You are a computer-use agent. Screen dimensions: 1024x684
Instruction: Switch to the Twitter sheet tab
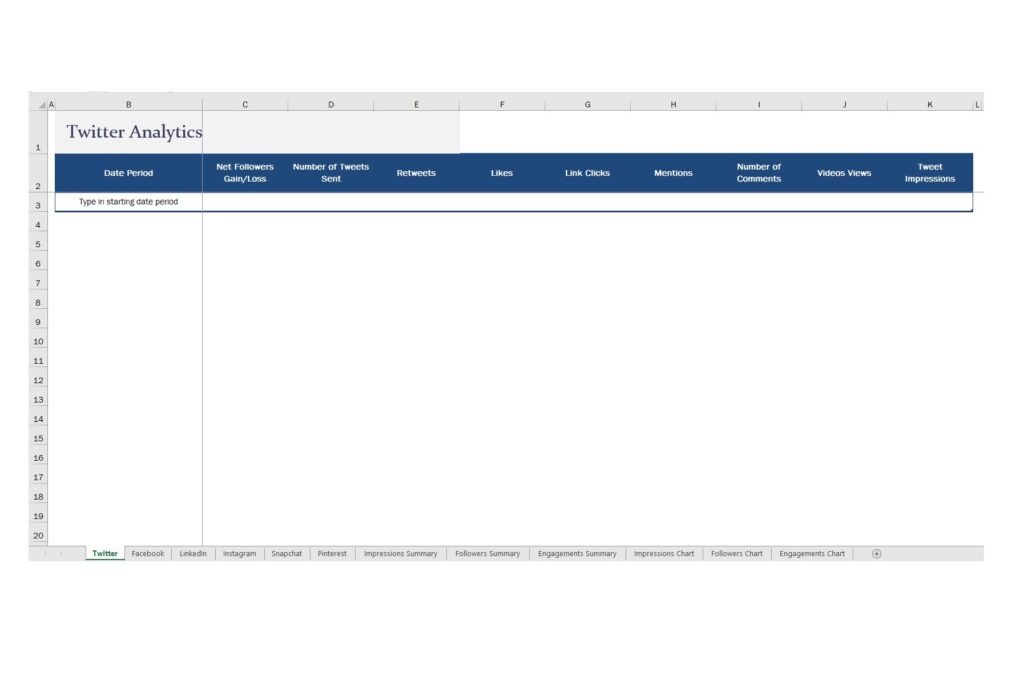(104, 553)
